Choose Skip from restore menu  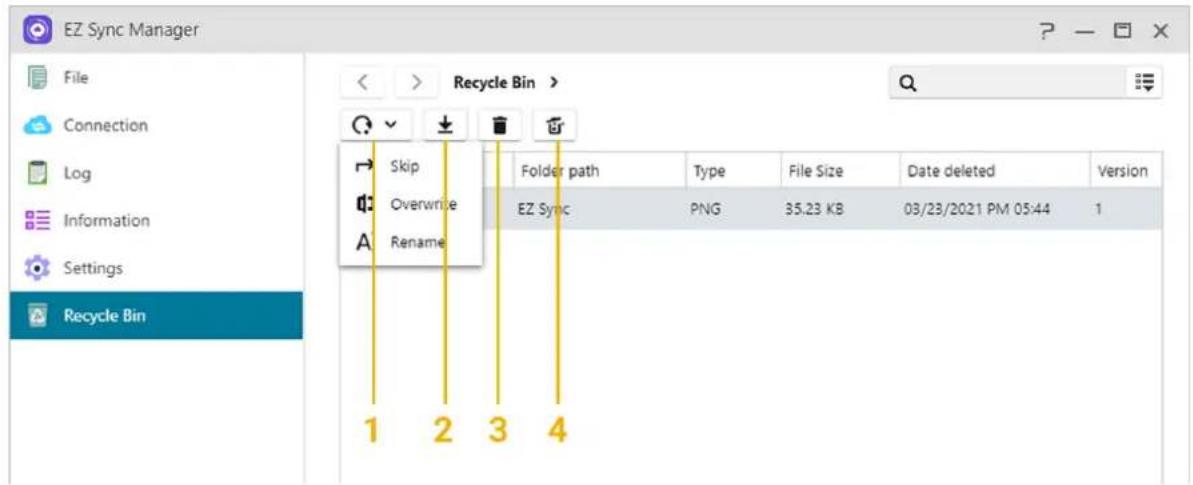coord(404,166)
